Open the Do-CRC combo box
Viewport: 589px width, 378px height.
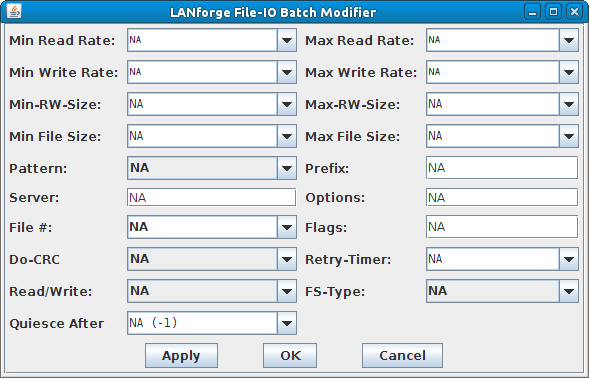212,259
